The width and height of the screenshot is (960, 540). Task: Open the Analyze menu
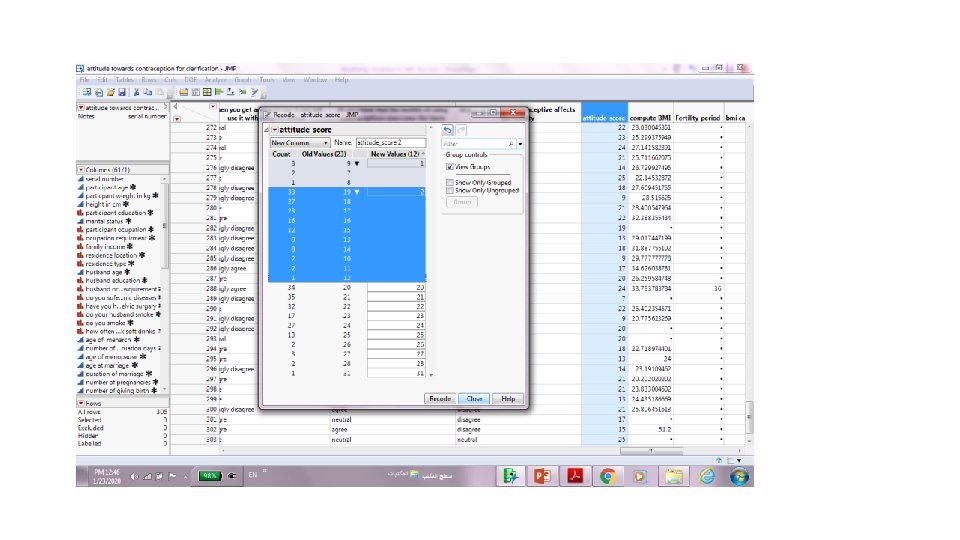[216, 80]
